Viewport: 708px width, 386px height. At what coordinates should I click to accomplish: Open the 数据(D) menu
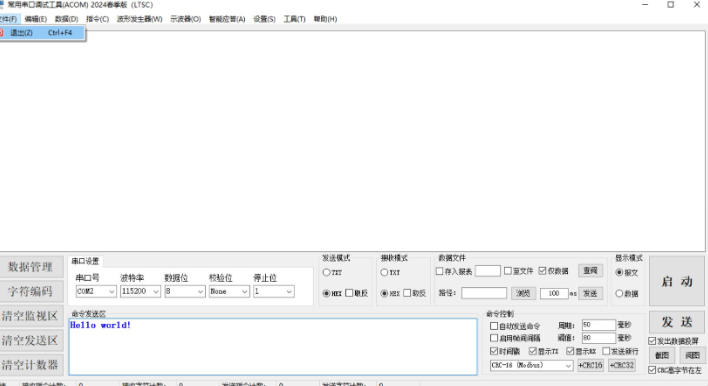(66, 19)
